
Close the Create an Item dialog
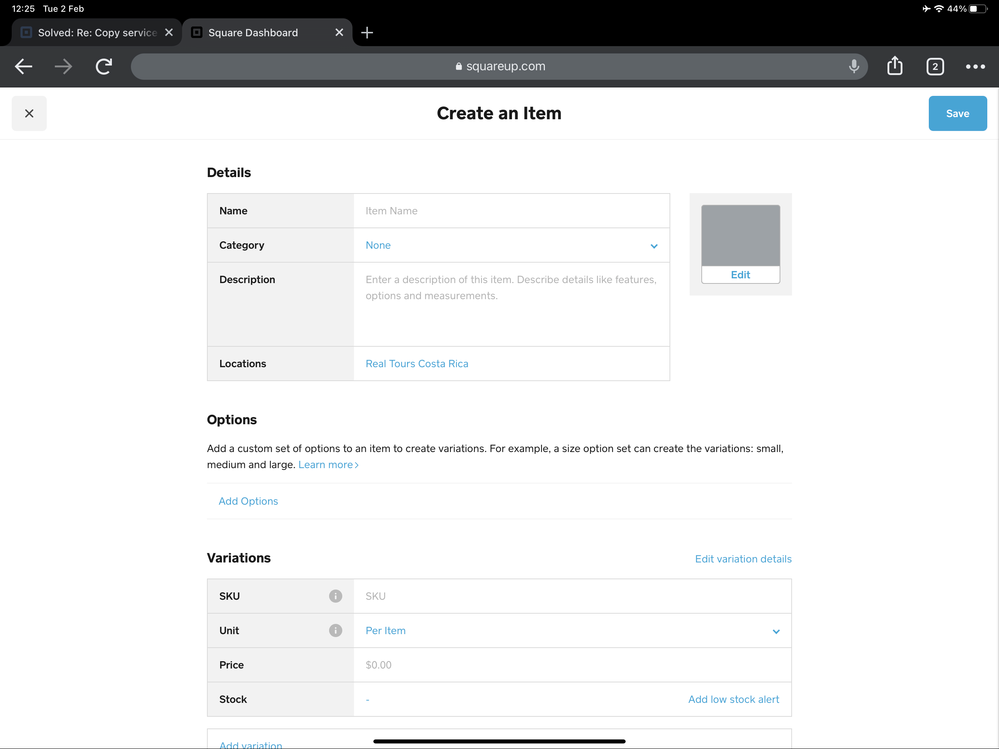[29, 113]
